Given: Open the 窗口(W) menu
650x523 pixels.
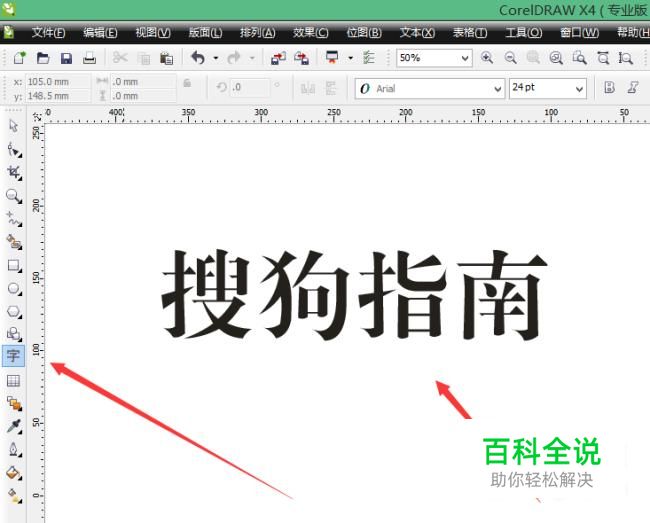Looking at the screenshot, I should click(579, 32).
